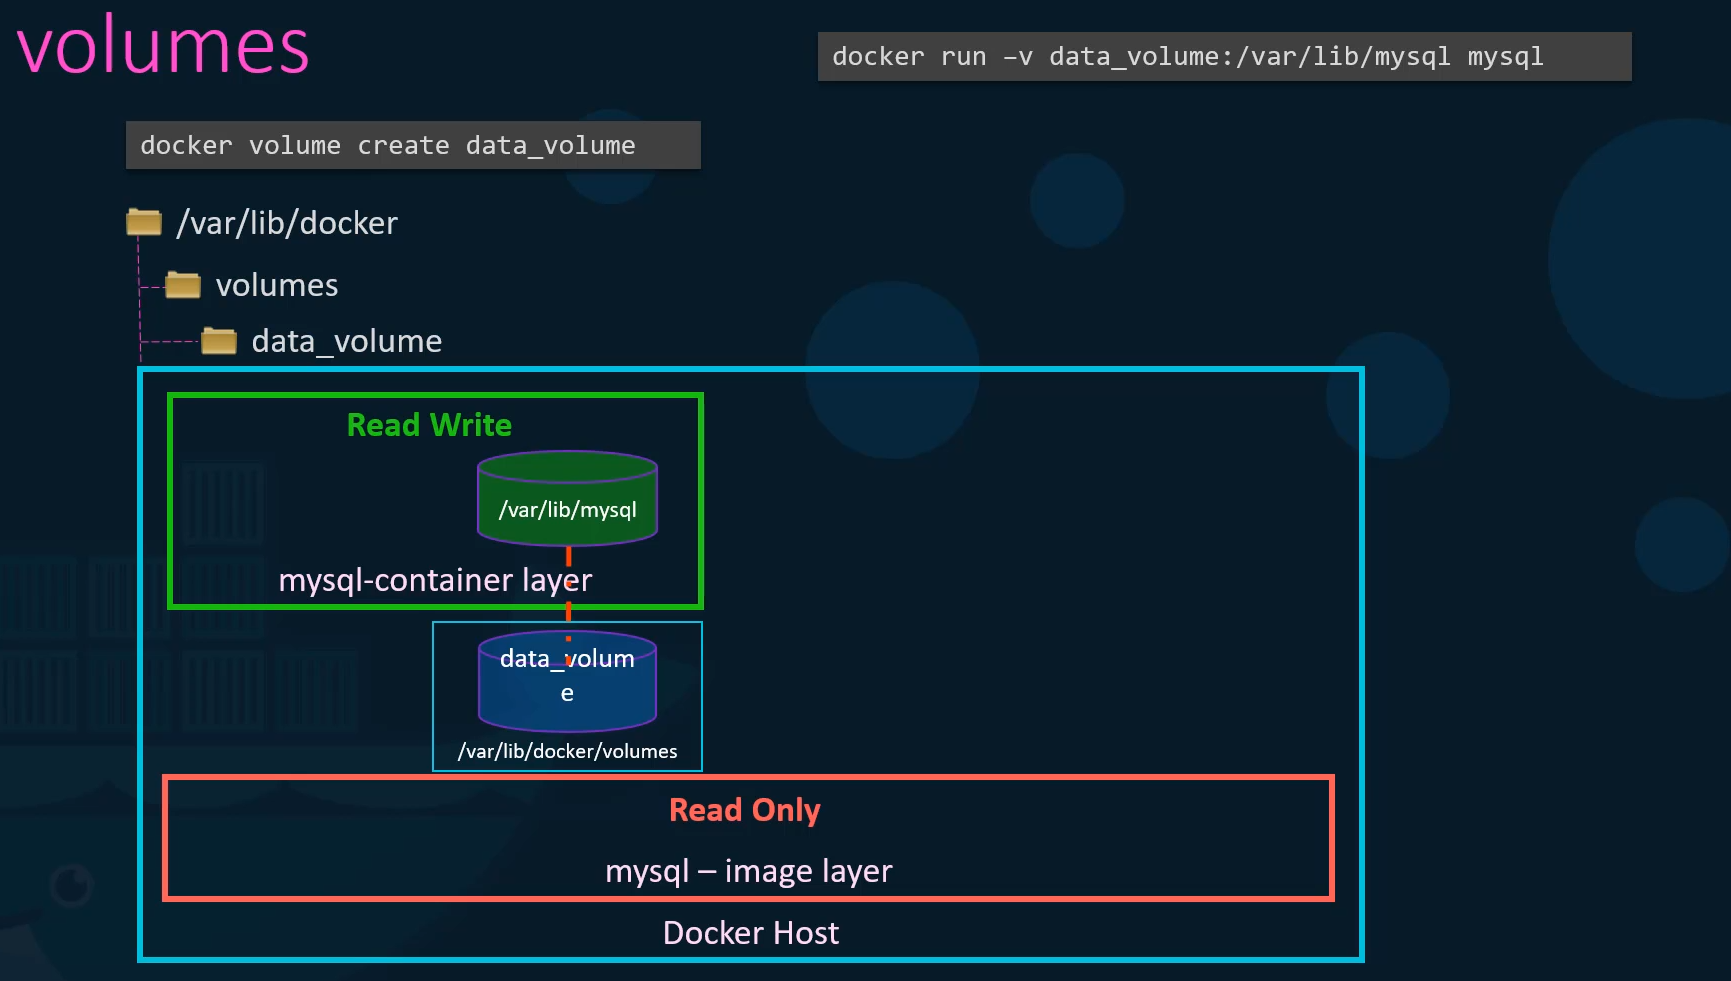Viewport: 1731px width, 981px height.
Task: Click the red 'Read Only' heading
Action: tap(745, 810)
